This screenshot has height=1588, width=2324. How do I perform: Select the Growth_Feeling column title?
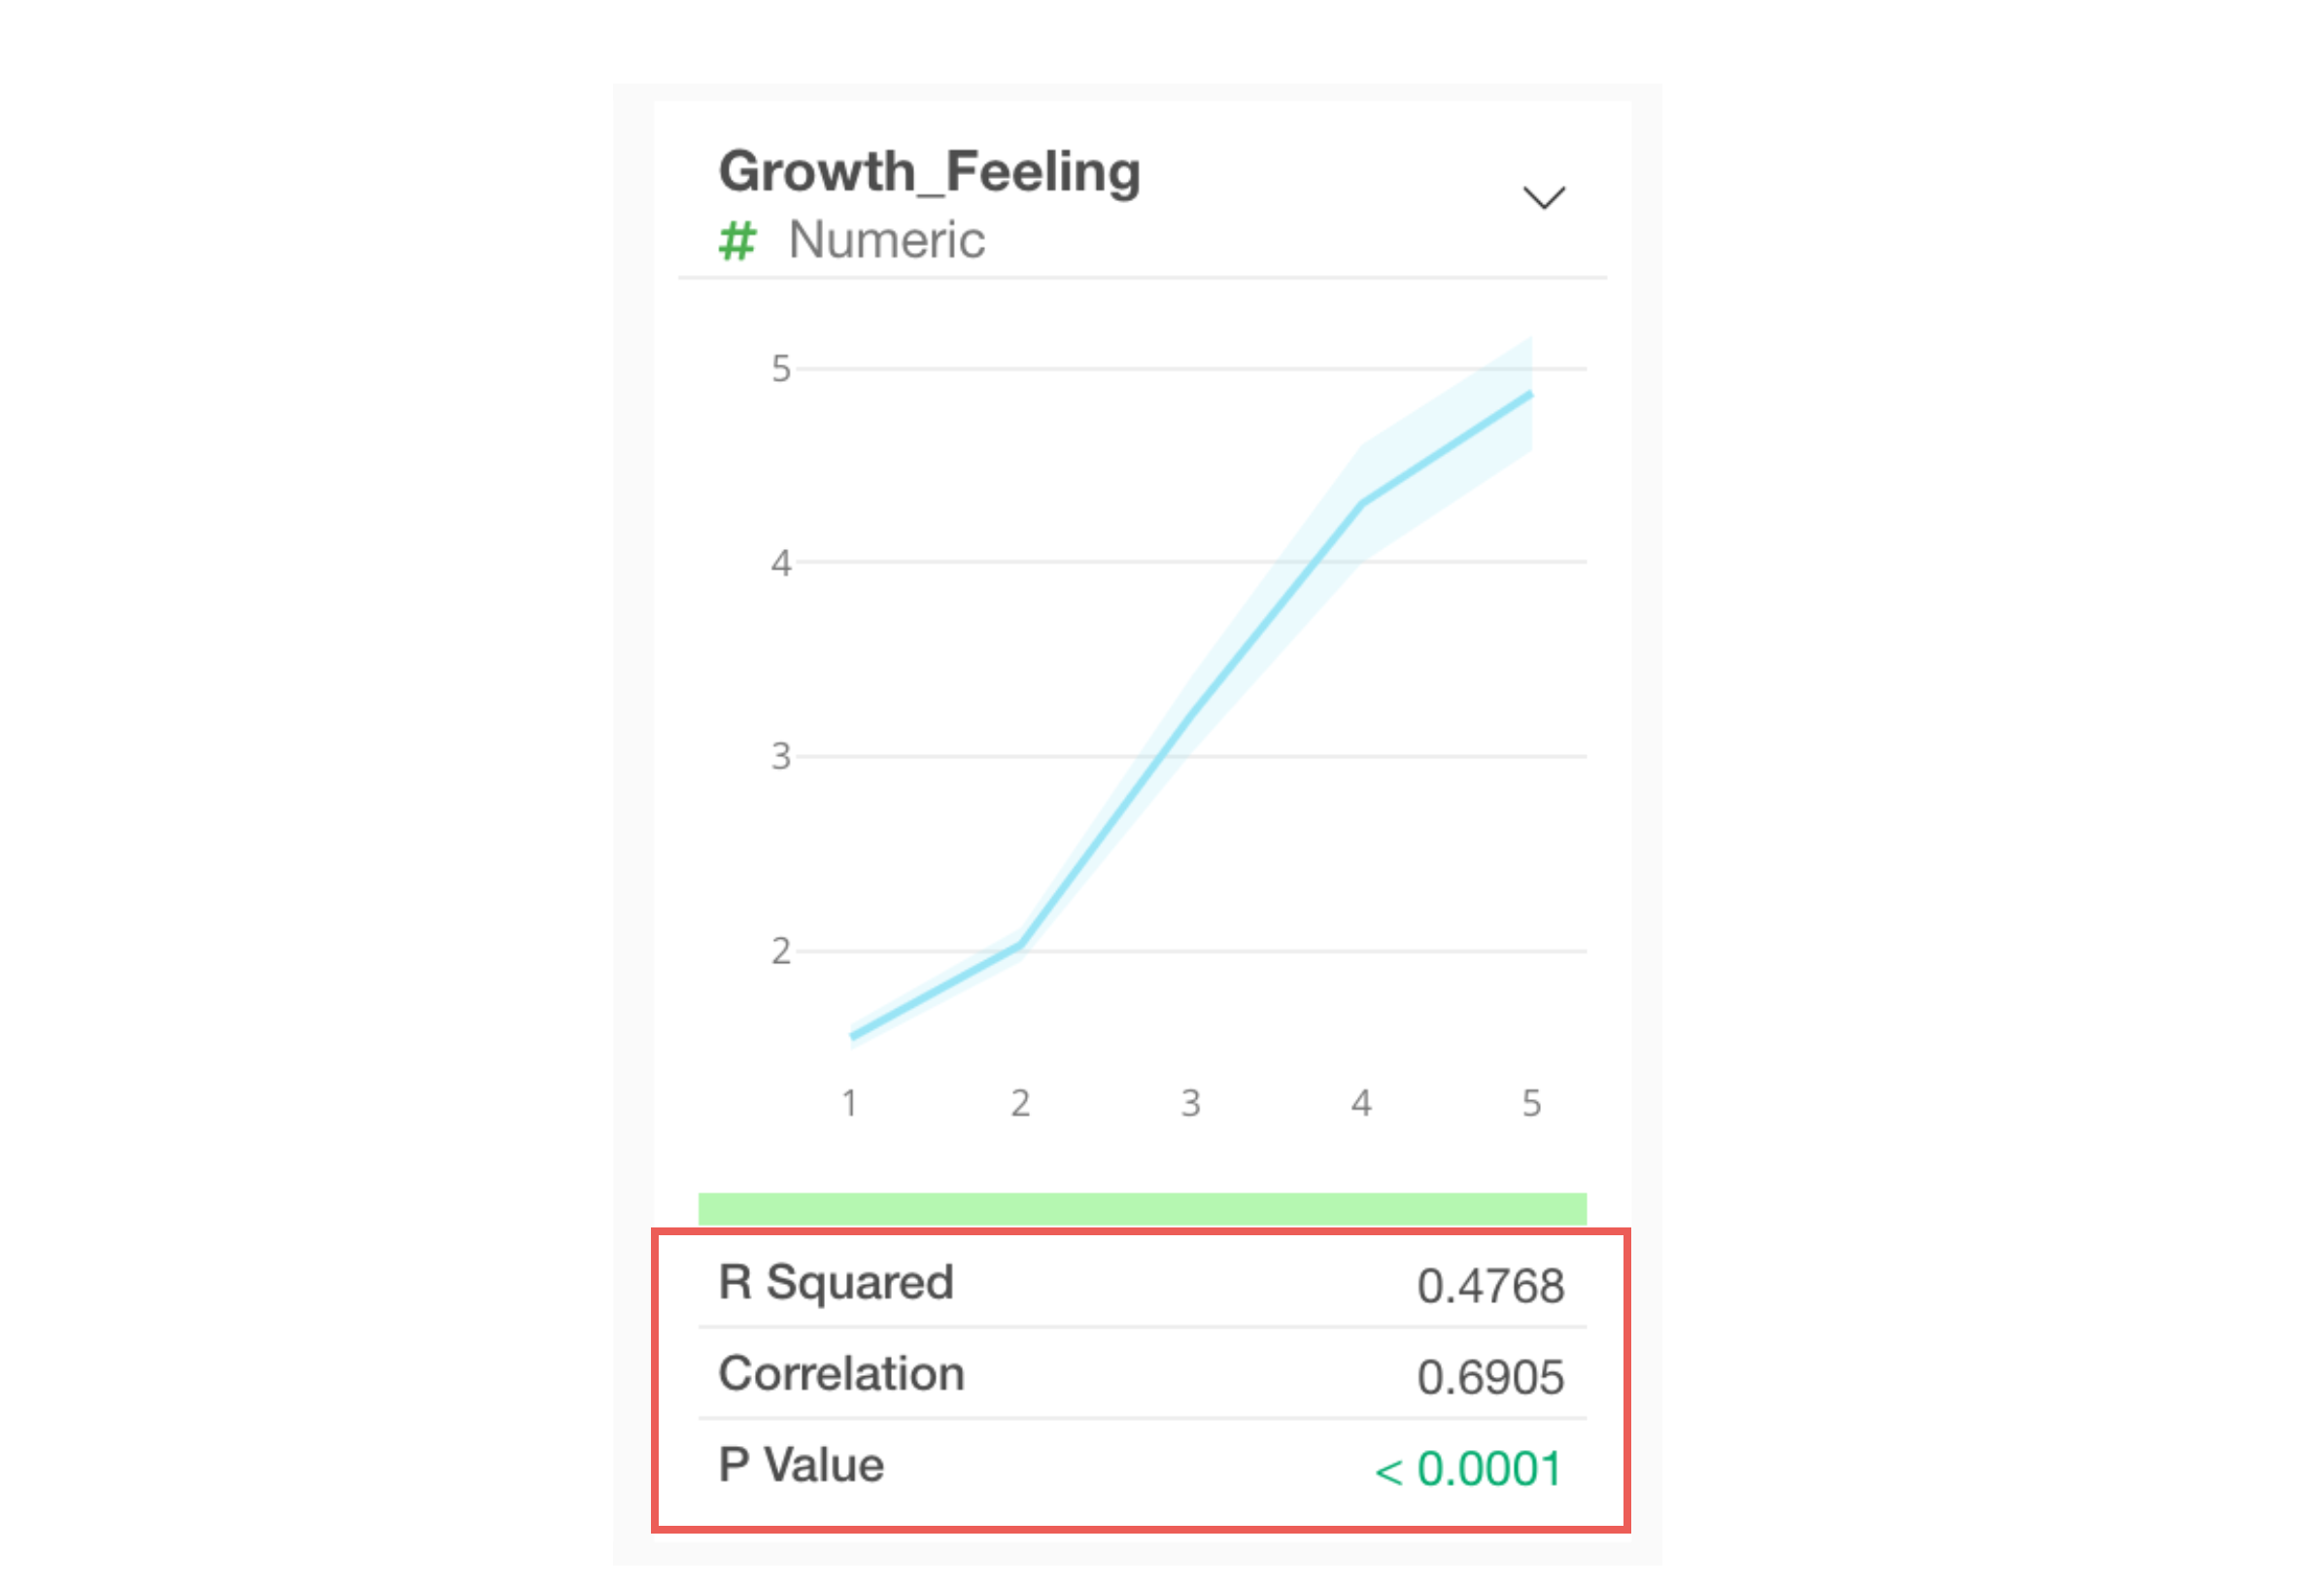pos(929,171)
